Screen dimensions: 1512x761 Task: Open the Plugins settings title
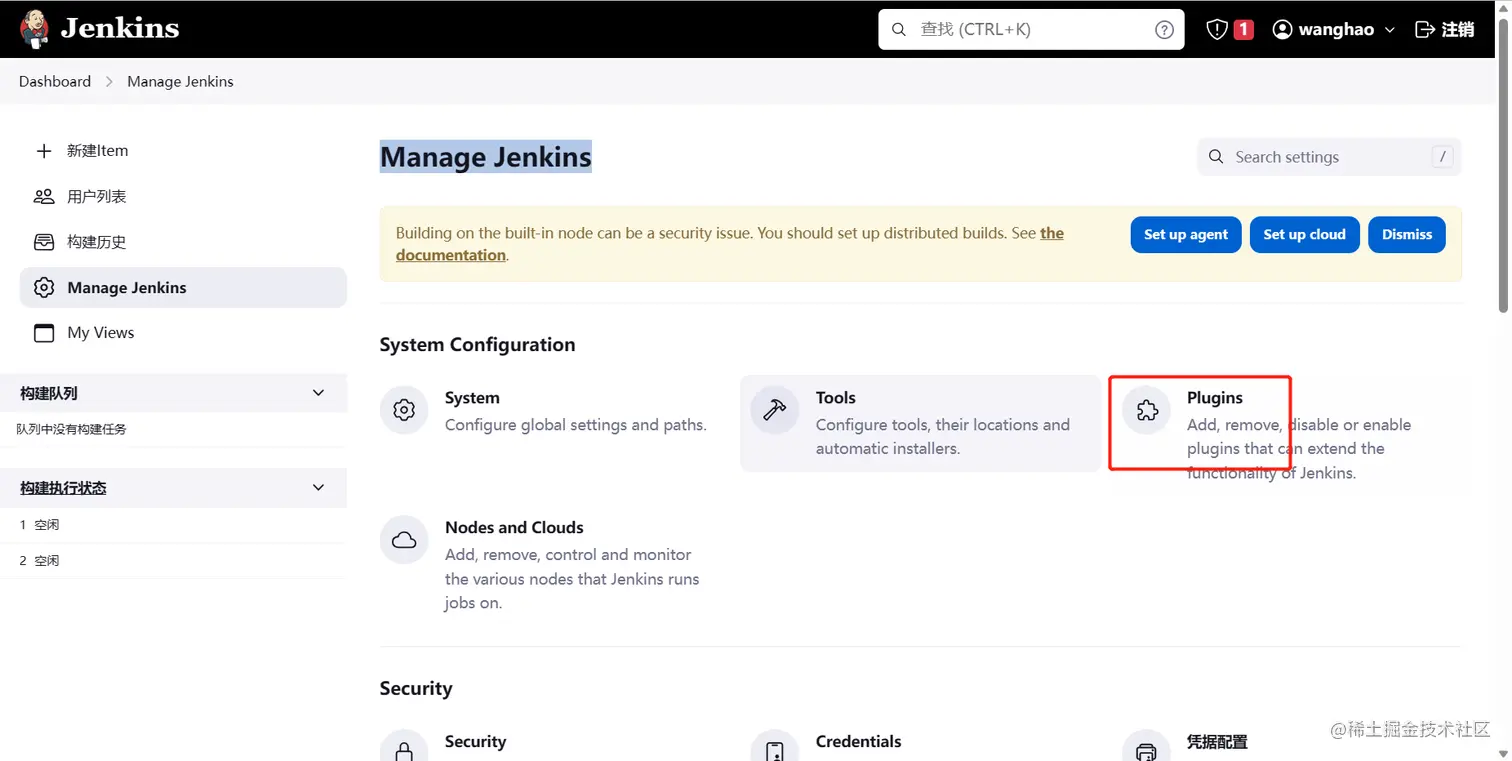pyautogui.click(x=1215, y=398)
